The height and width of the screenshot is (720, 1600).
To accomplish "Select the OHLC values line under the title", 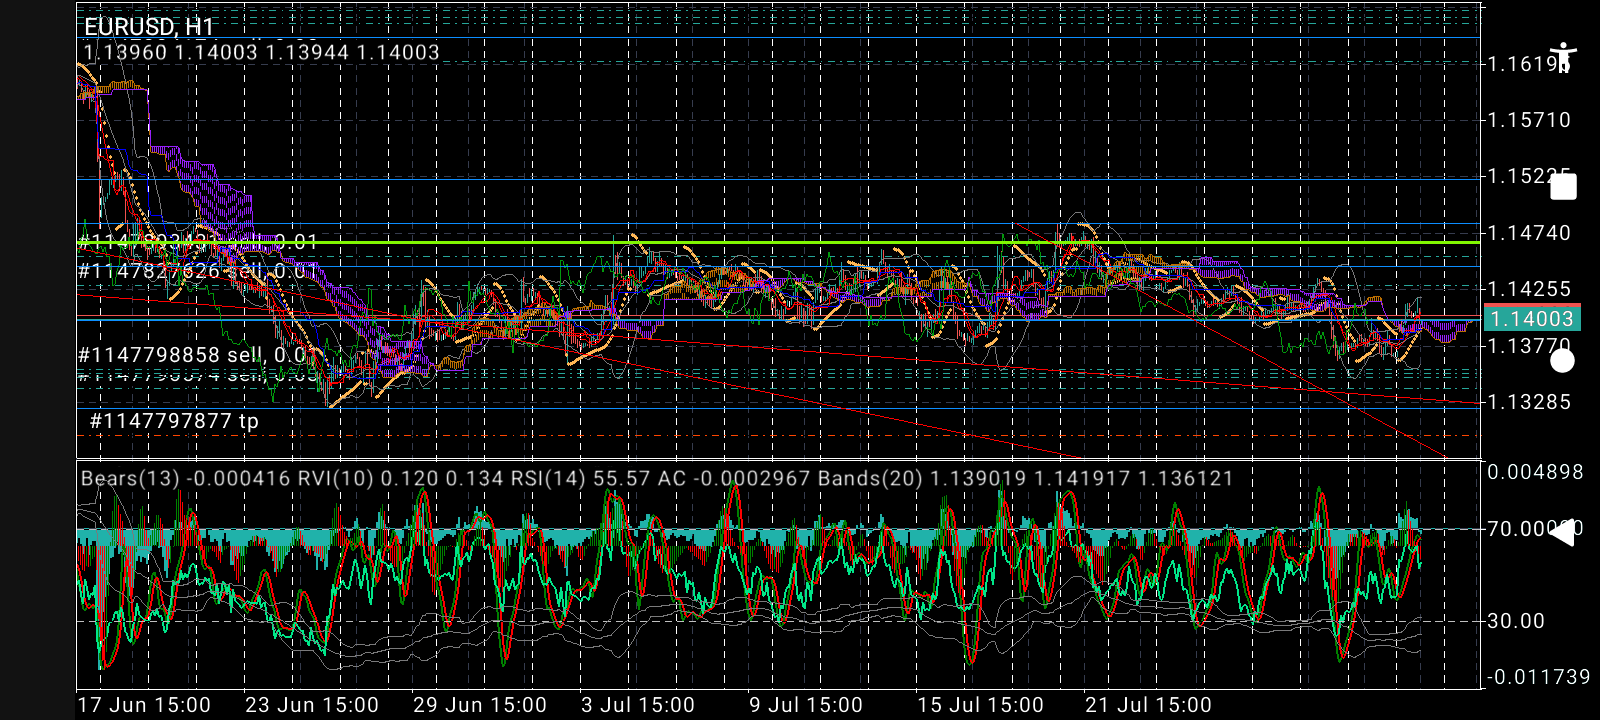I will coord(261,52).
